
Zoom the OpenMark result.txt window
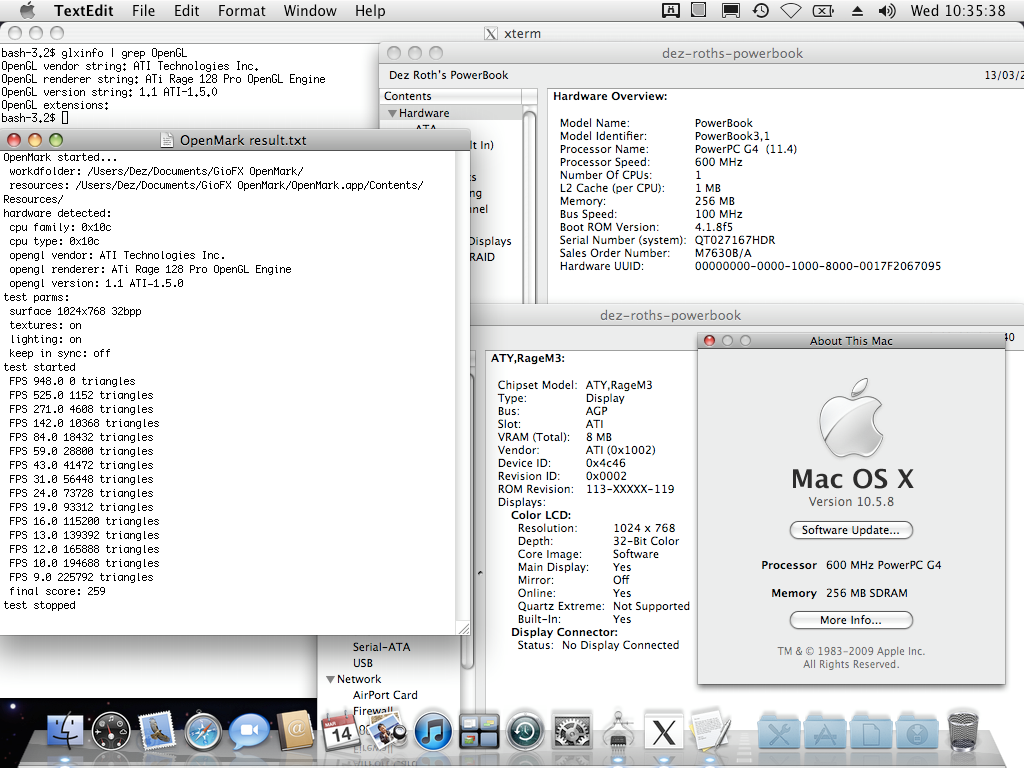pyautogui.click(x=56, y=140)
